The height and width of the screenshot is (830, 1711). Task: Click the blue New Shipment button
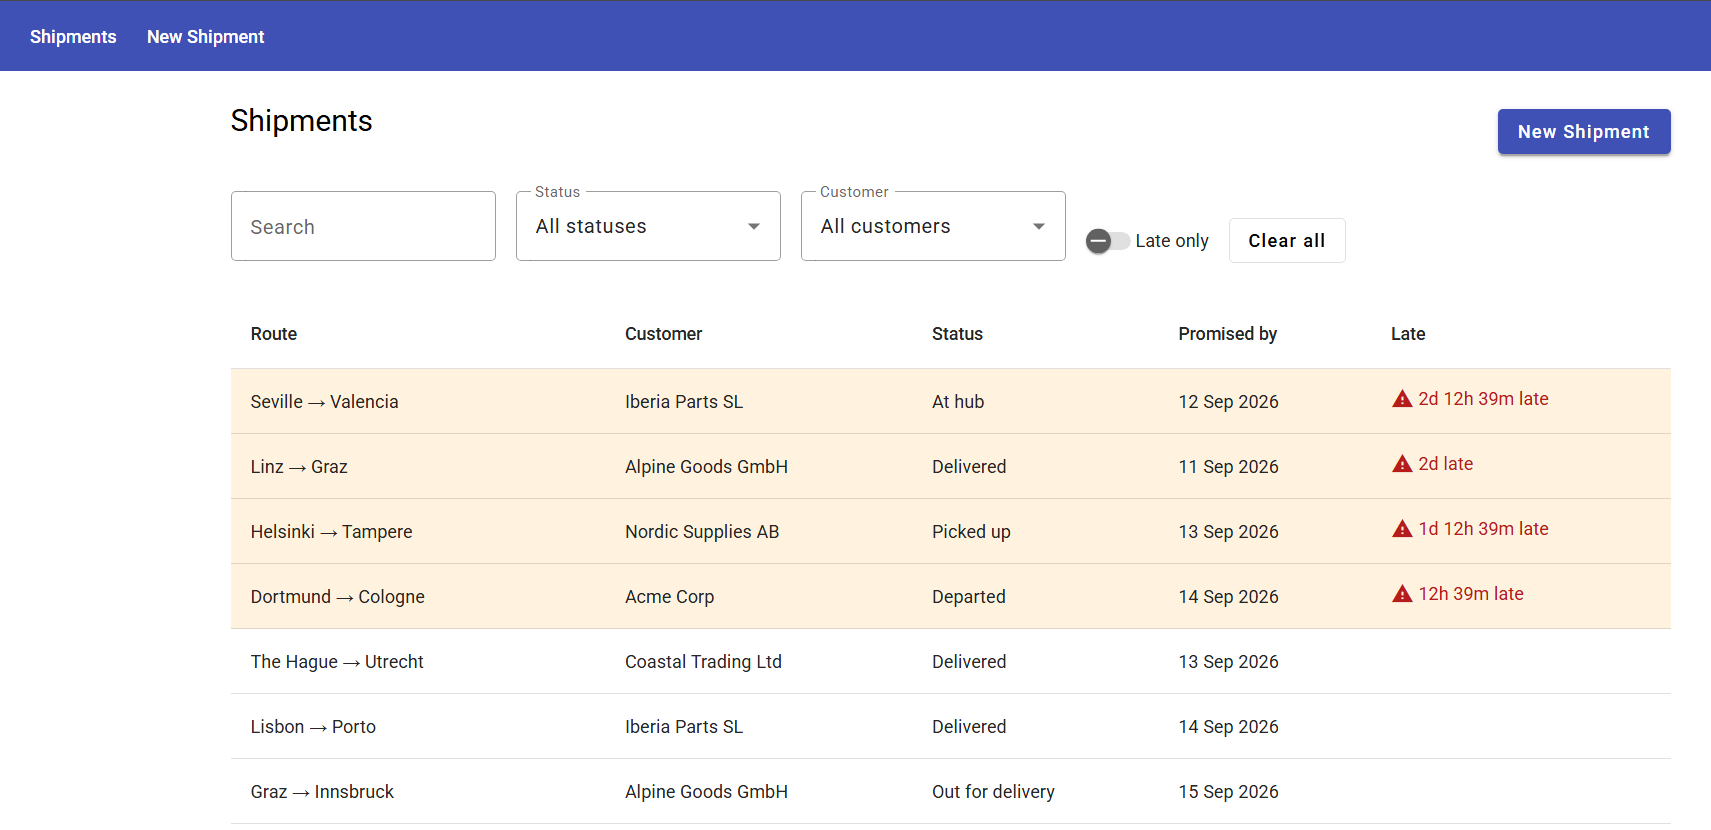[1584, 132]
